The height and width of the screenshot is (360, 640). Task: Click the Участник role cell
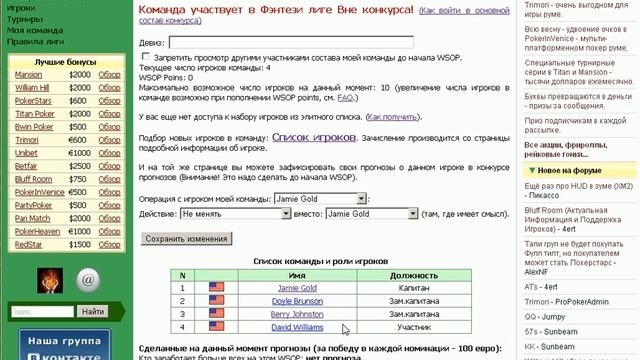click(x=414, y=327)
